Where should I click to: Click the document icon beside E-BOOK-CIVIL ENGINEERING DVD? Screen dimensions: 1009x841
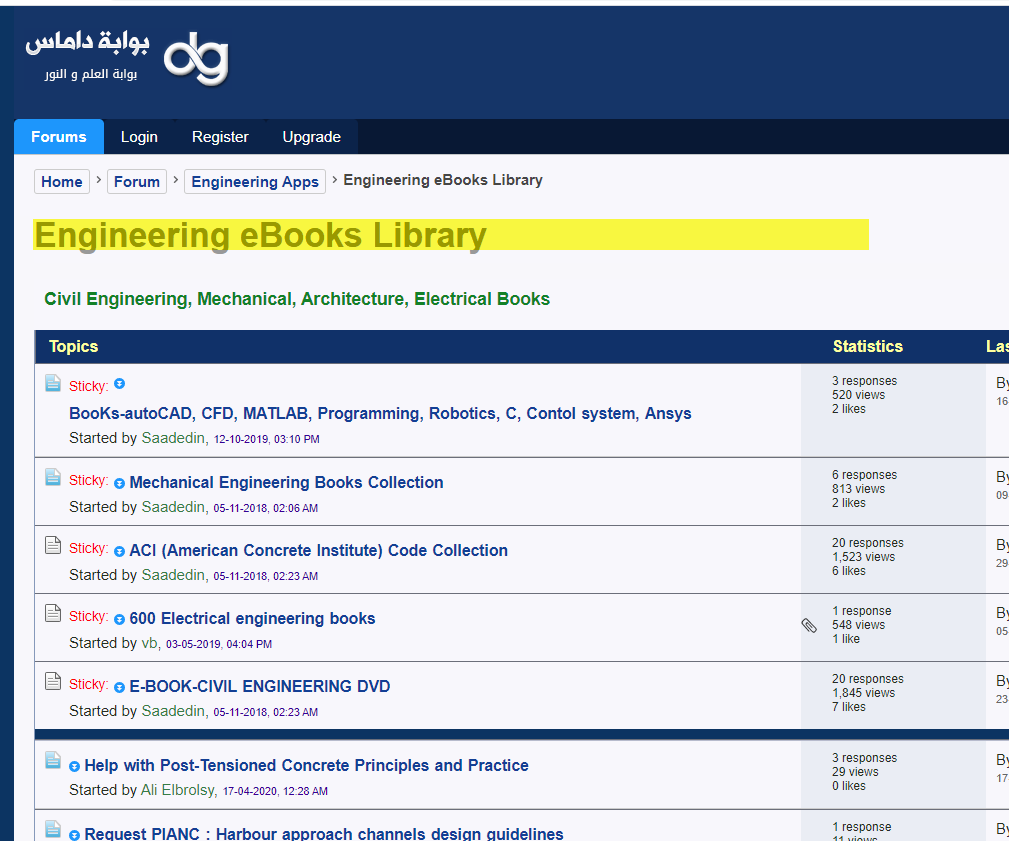coord(53,681)
